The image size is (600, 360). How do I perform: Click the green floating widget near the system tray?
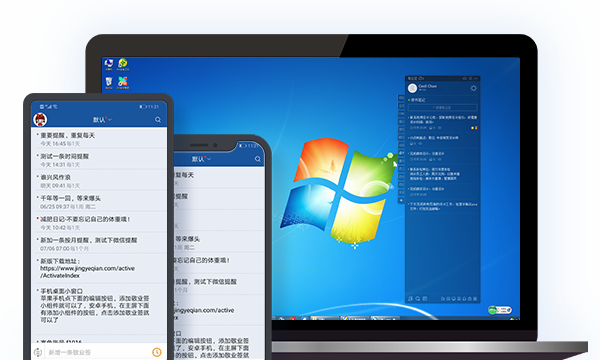click(x=500, y=310)
